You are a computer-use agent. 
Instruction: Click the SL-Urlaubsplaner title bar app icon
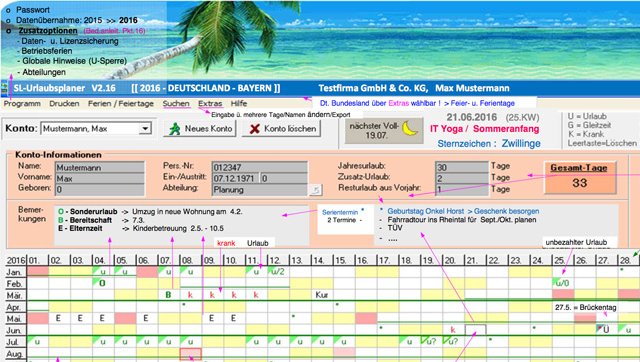click(x=5, y=88)
